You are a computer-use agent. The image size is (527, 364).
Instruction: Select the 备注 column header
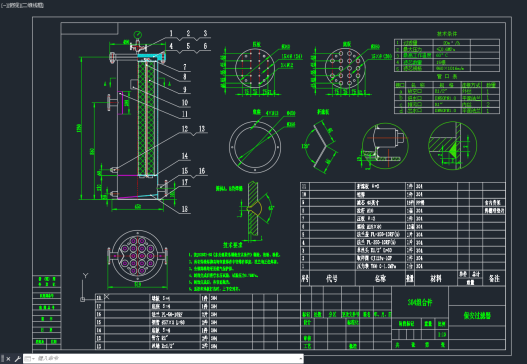click(x=494, y=278)
